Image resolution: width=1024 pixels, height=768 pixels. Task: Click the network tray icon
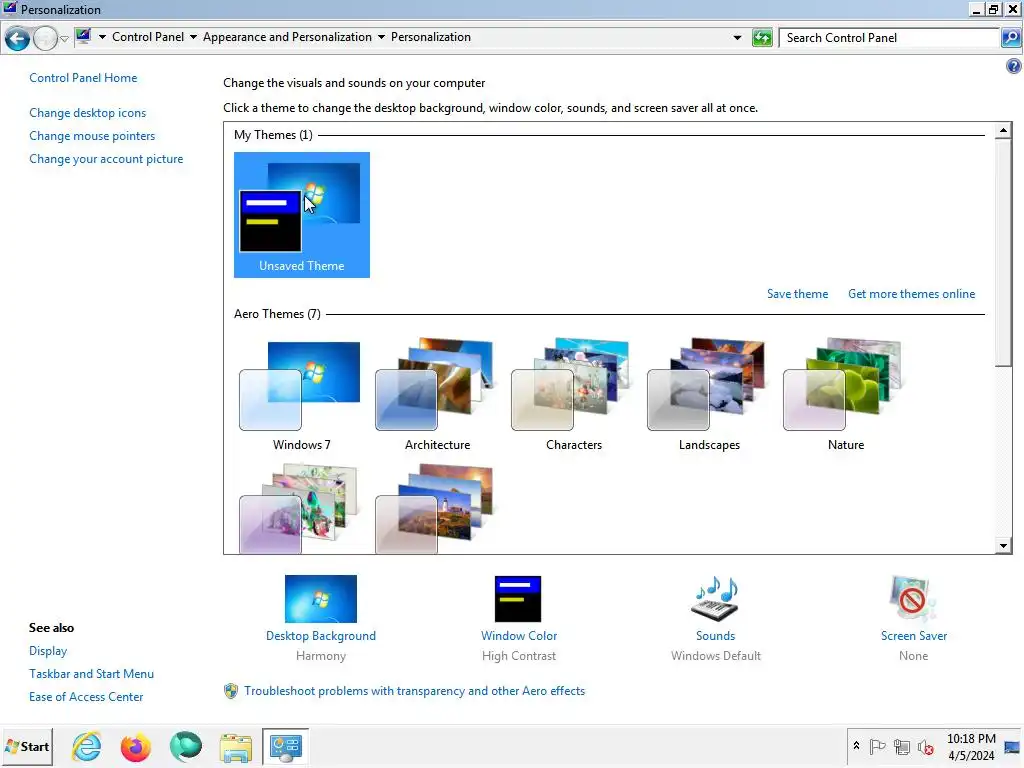pos(902,746)
